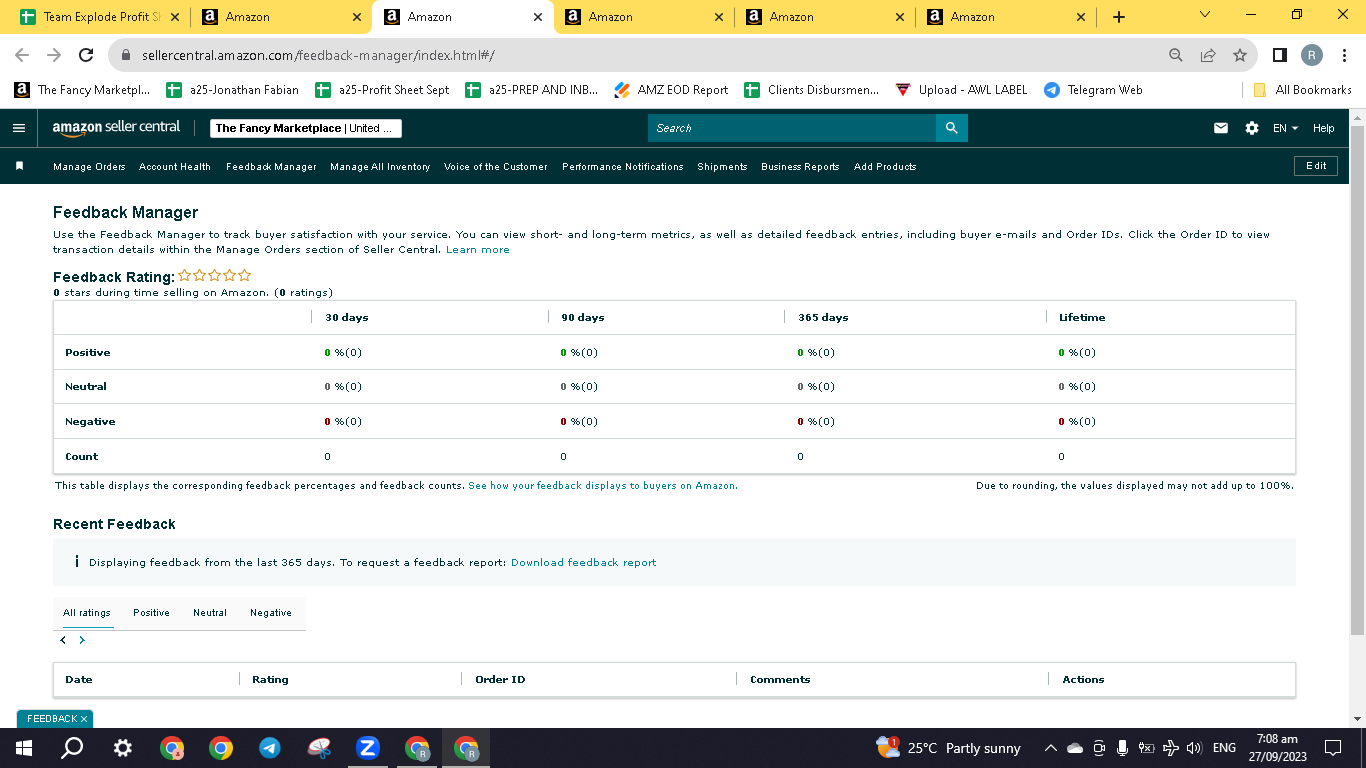The image size is (1366, 768).
Task: Open the All Bookmarks folder
Action: (1303, 90)
